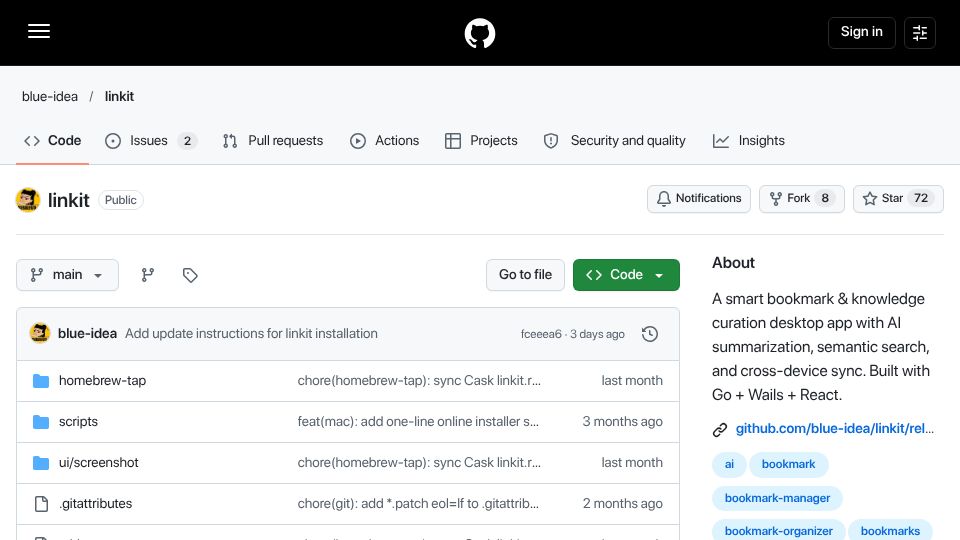The width and height of the screenshot is (960, 540).
Task: Switch to the Code tab
Action: pos(53,141)
